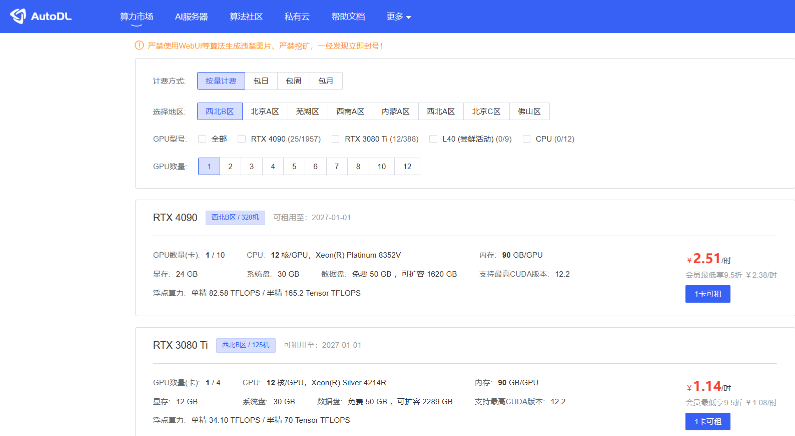
Task: Open the 算力市场 nav tab
Action: [x=136, y=17]
